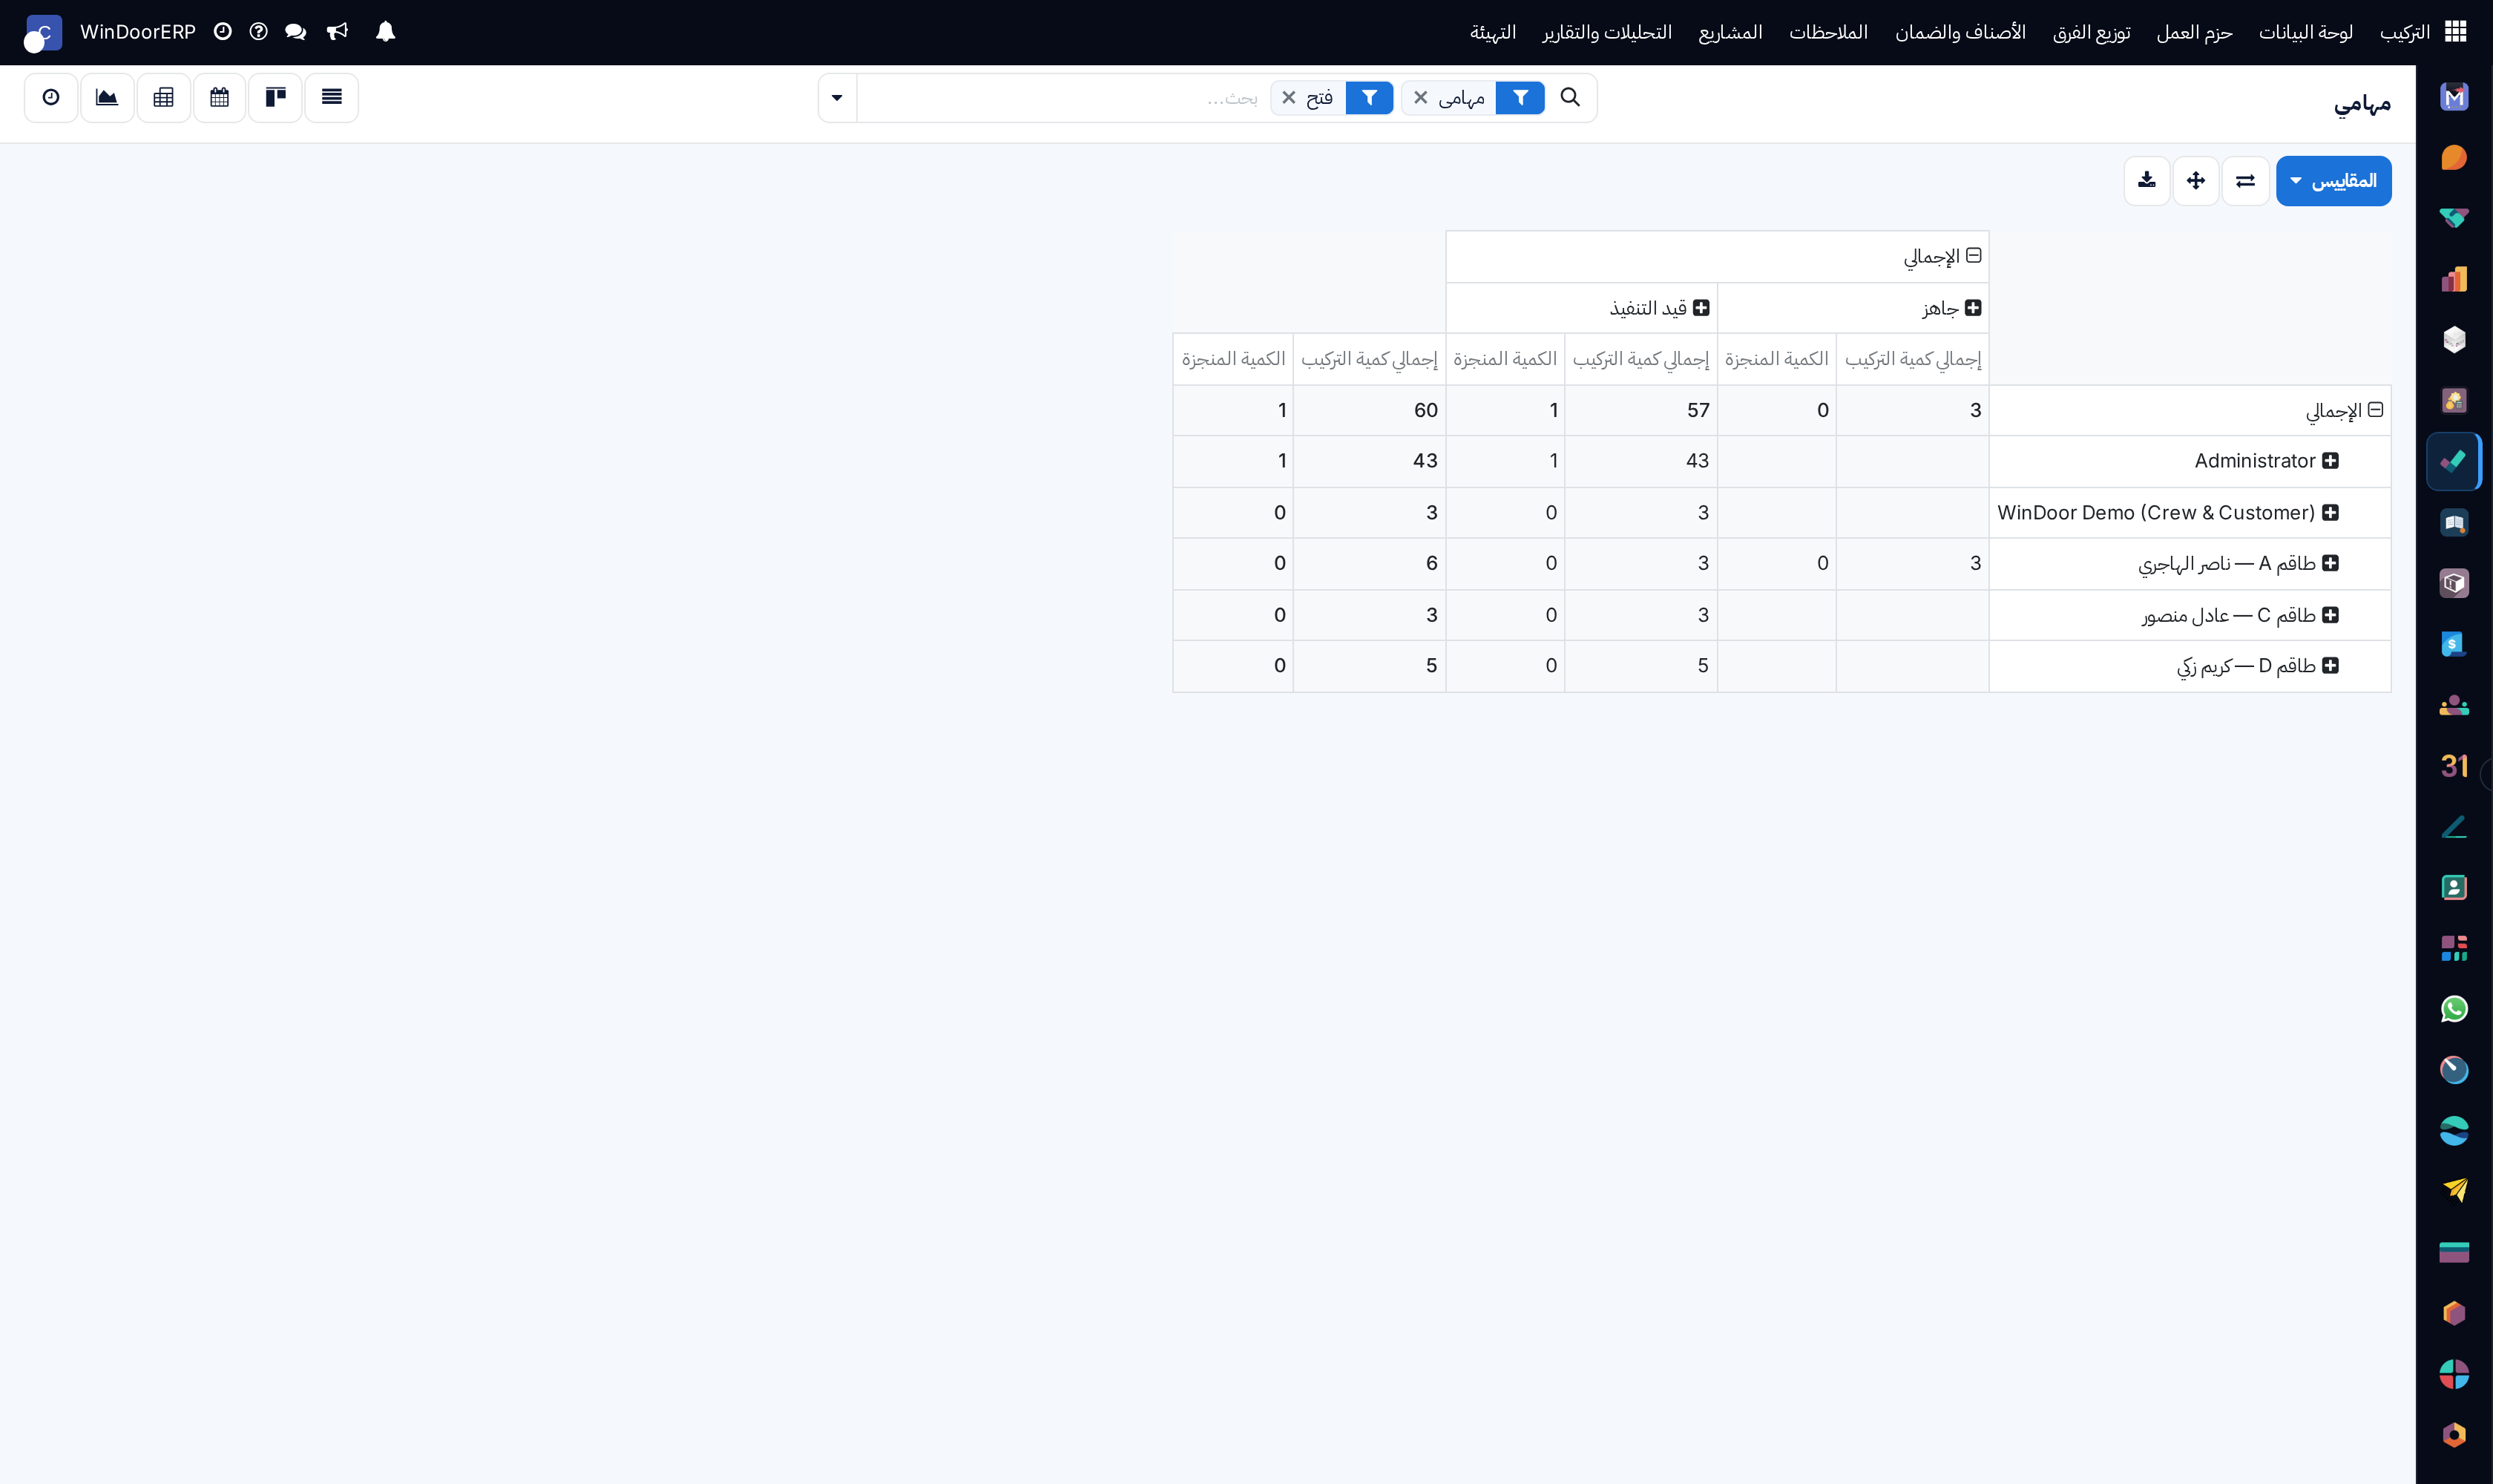Open the المقاييس measures dropdown
This screenshot has width=2493, height=1484.
[x=2333, y=181]
